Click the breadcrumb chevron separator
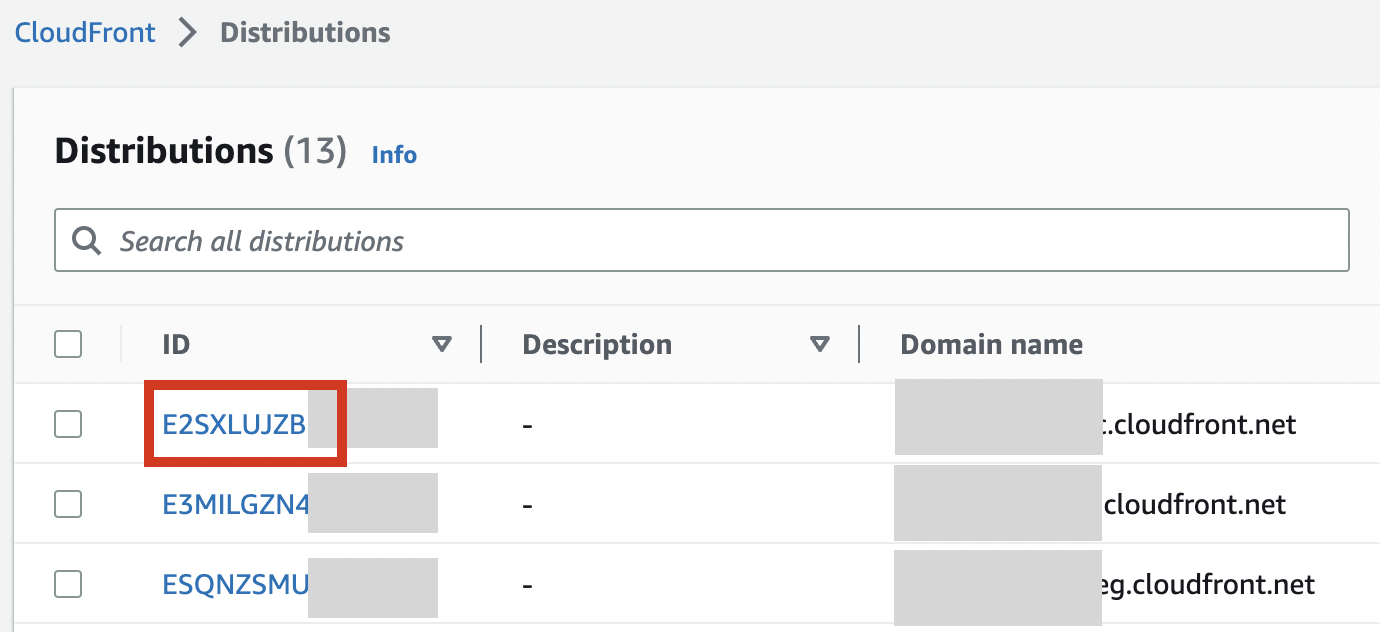The height and width of the screenshot is (632, 1380). tap(186, 31)
